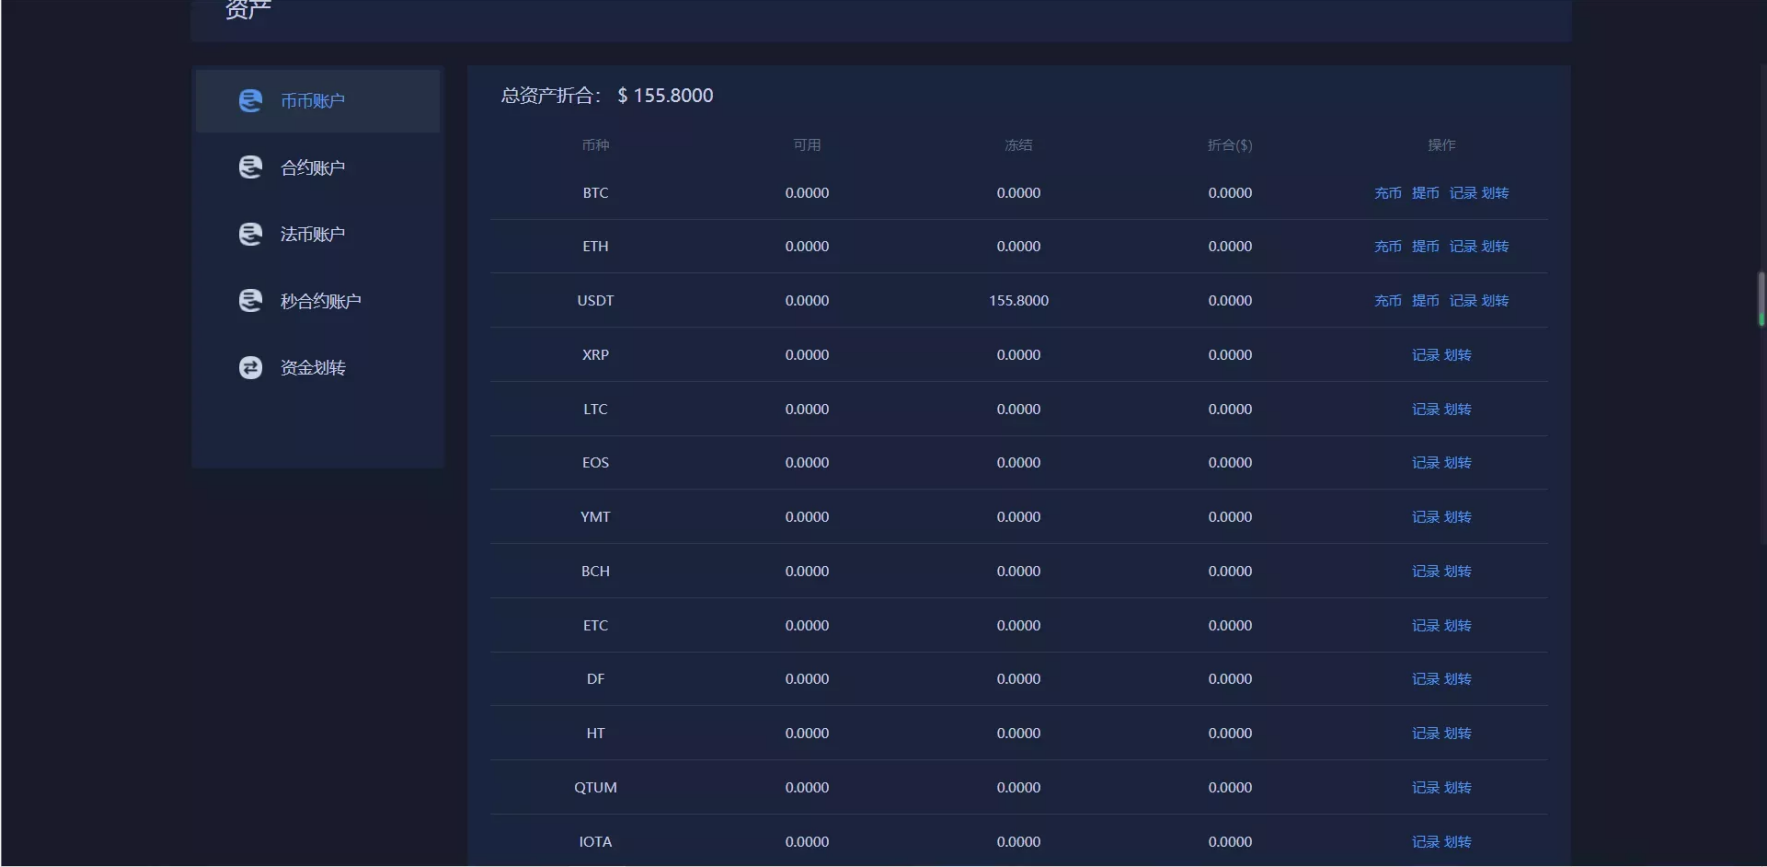Open the 合约账户 account tab
This screenshot has height=867, width=1767.
coord(312,168)
